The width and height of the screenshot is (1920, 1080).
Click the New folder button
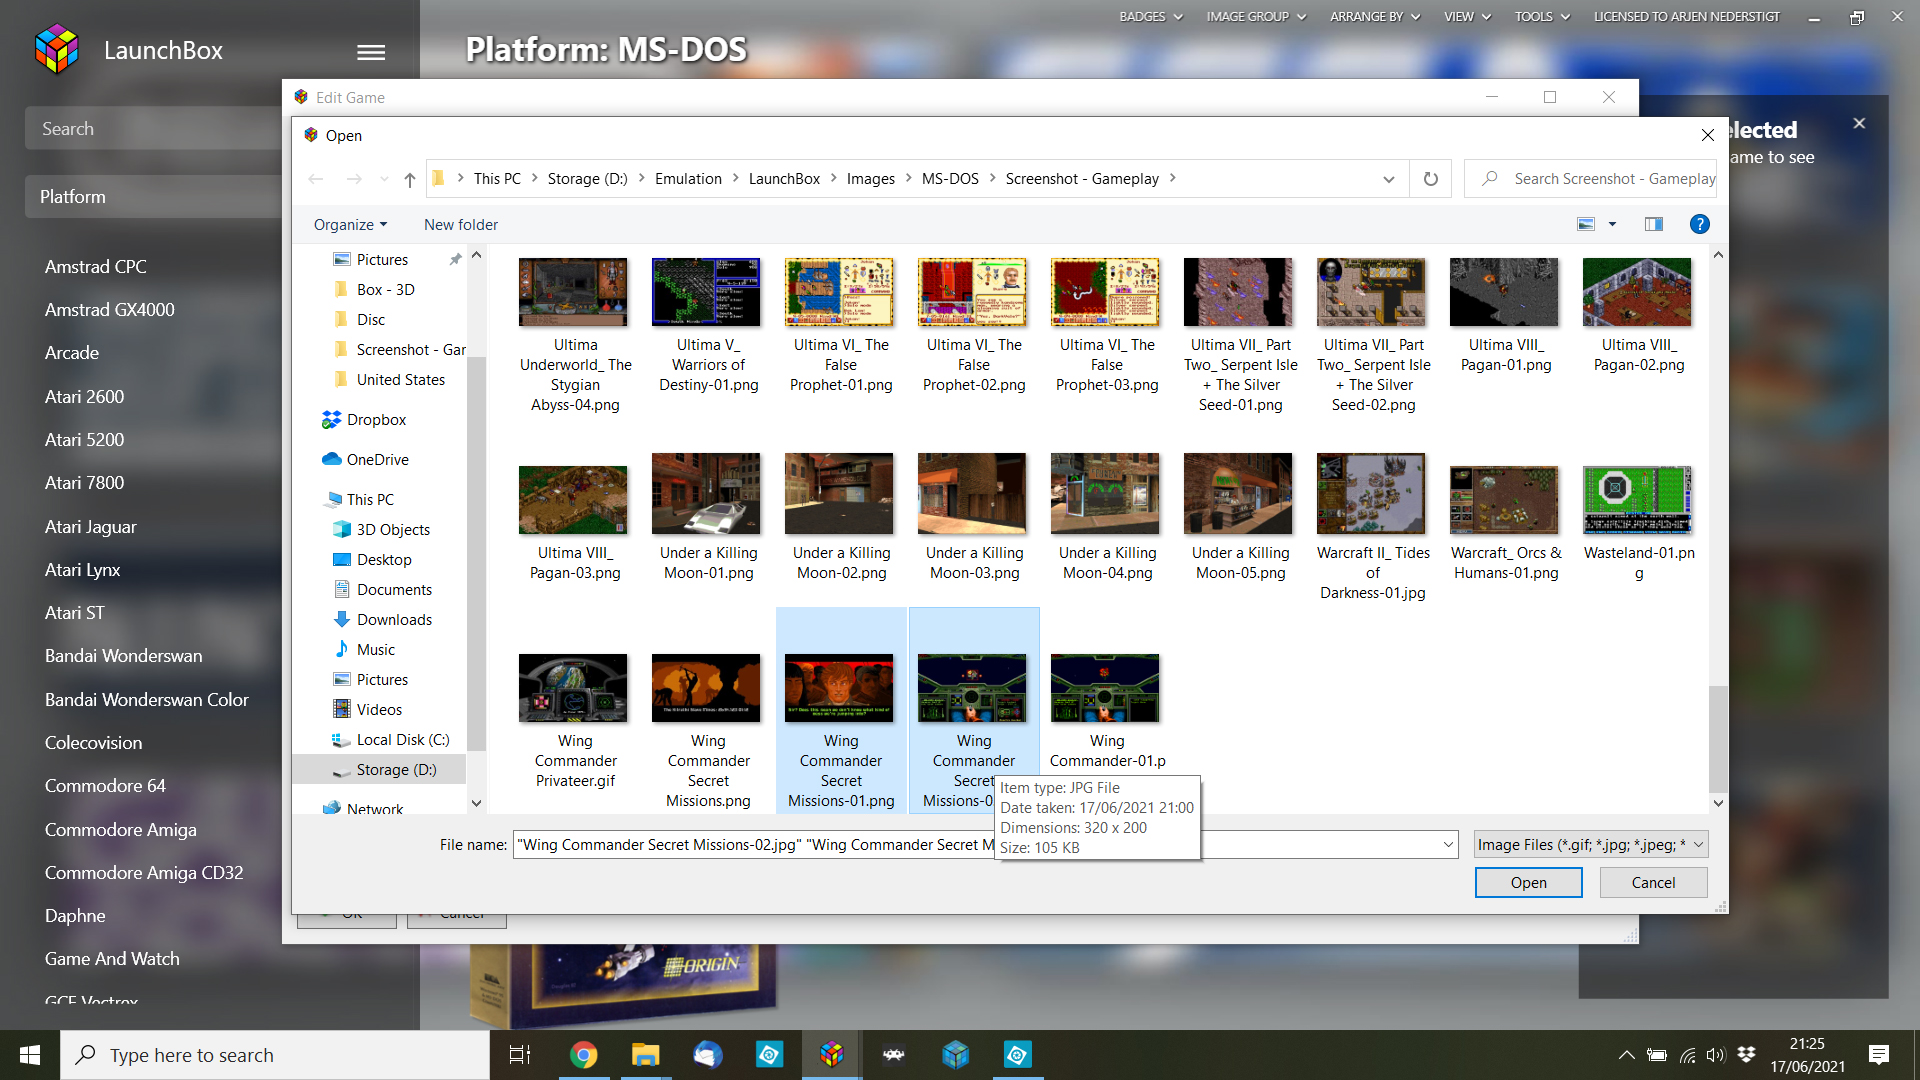(461, 225)
